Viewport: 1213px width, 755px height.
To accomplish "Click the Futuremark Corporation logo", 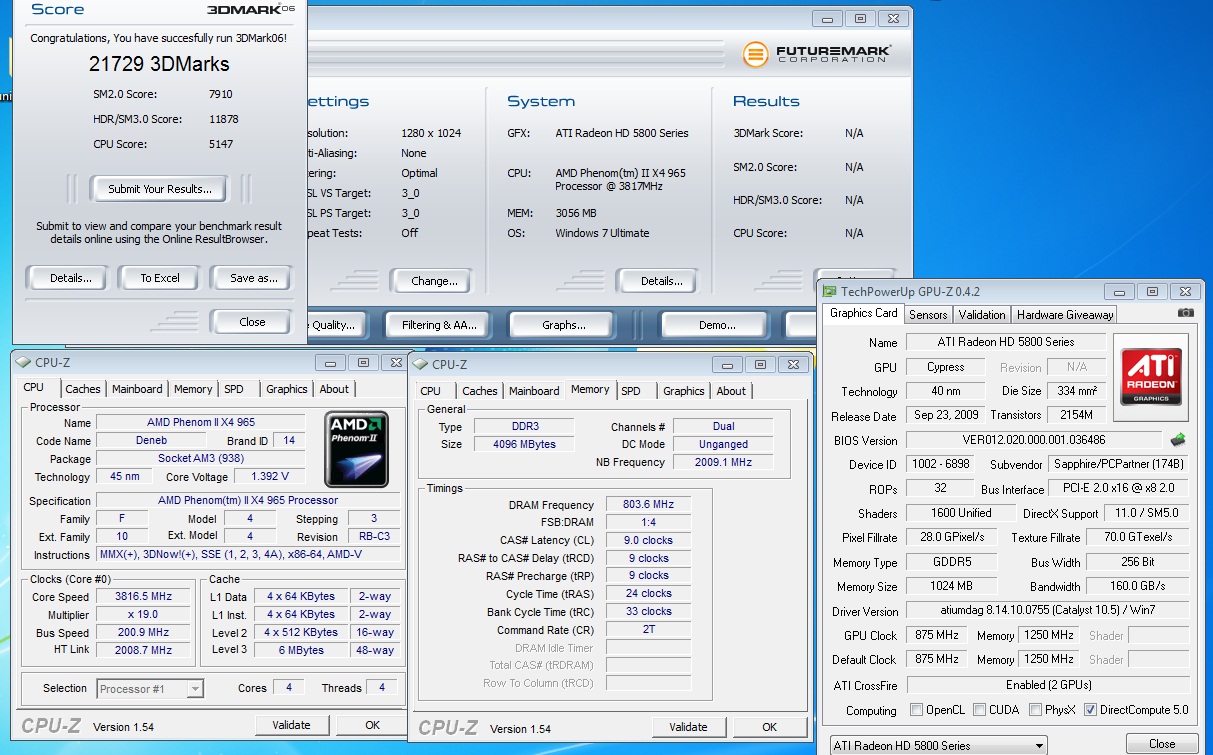I will (x=817, y=53).
